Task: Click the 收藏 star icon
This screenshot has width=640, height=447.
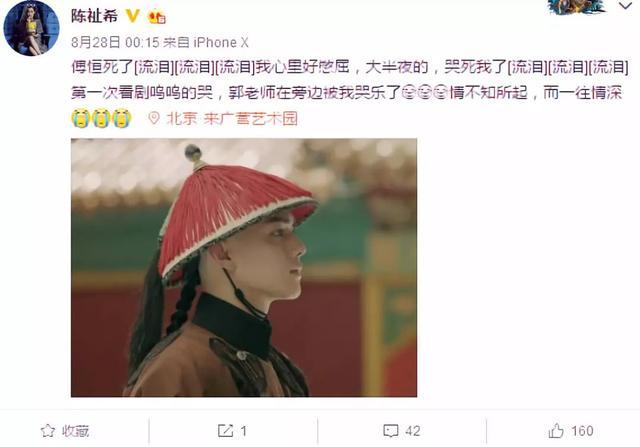Action: coord(48,431)
